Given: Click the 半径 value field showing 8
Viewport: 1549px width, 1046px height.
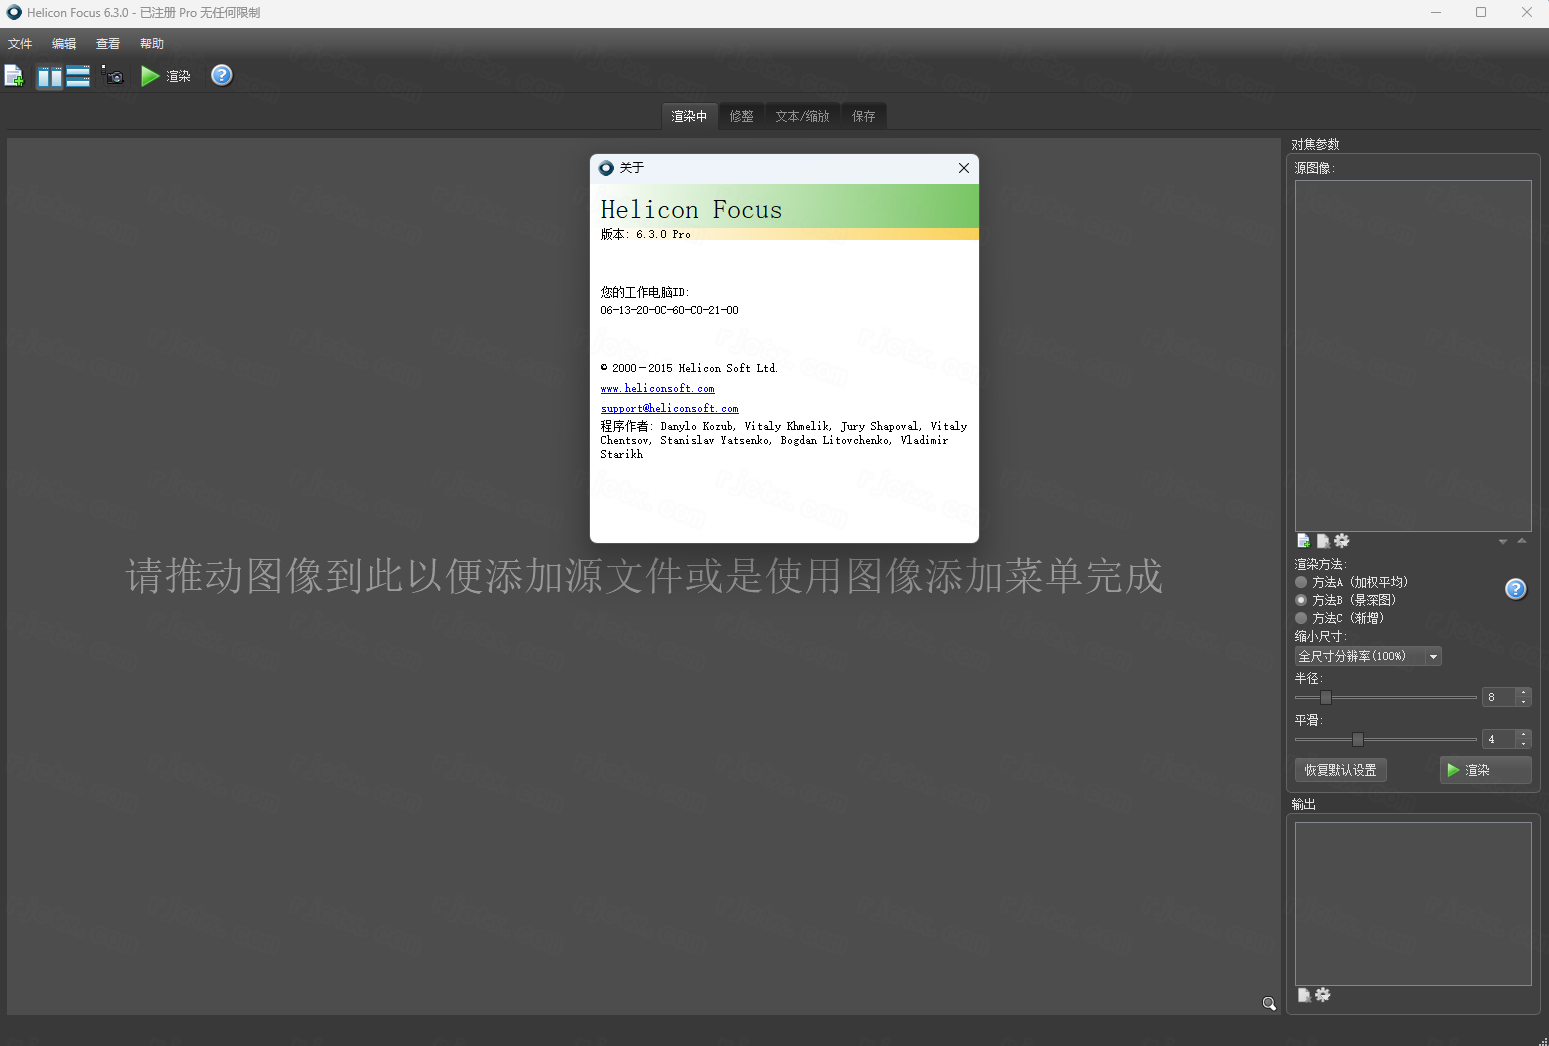Looking at the screenshot, I should 1498,697.
